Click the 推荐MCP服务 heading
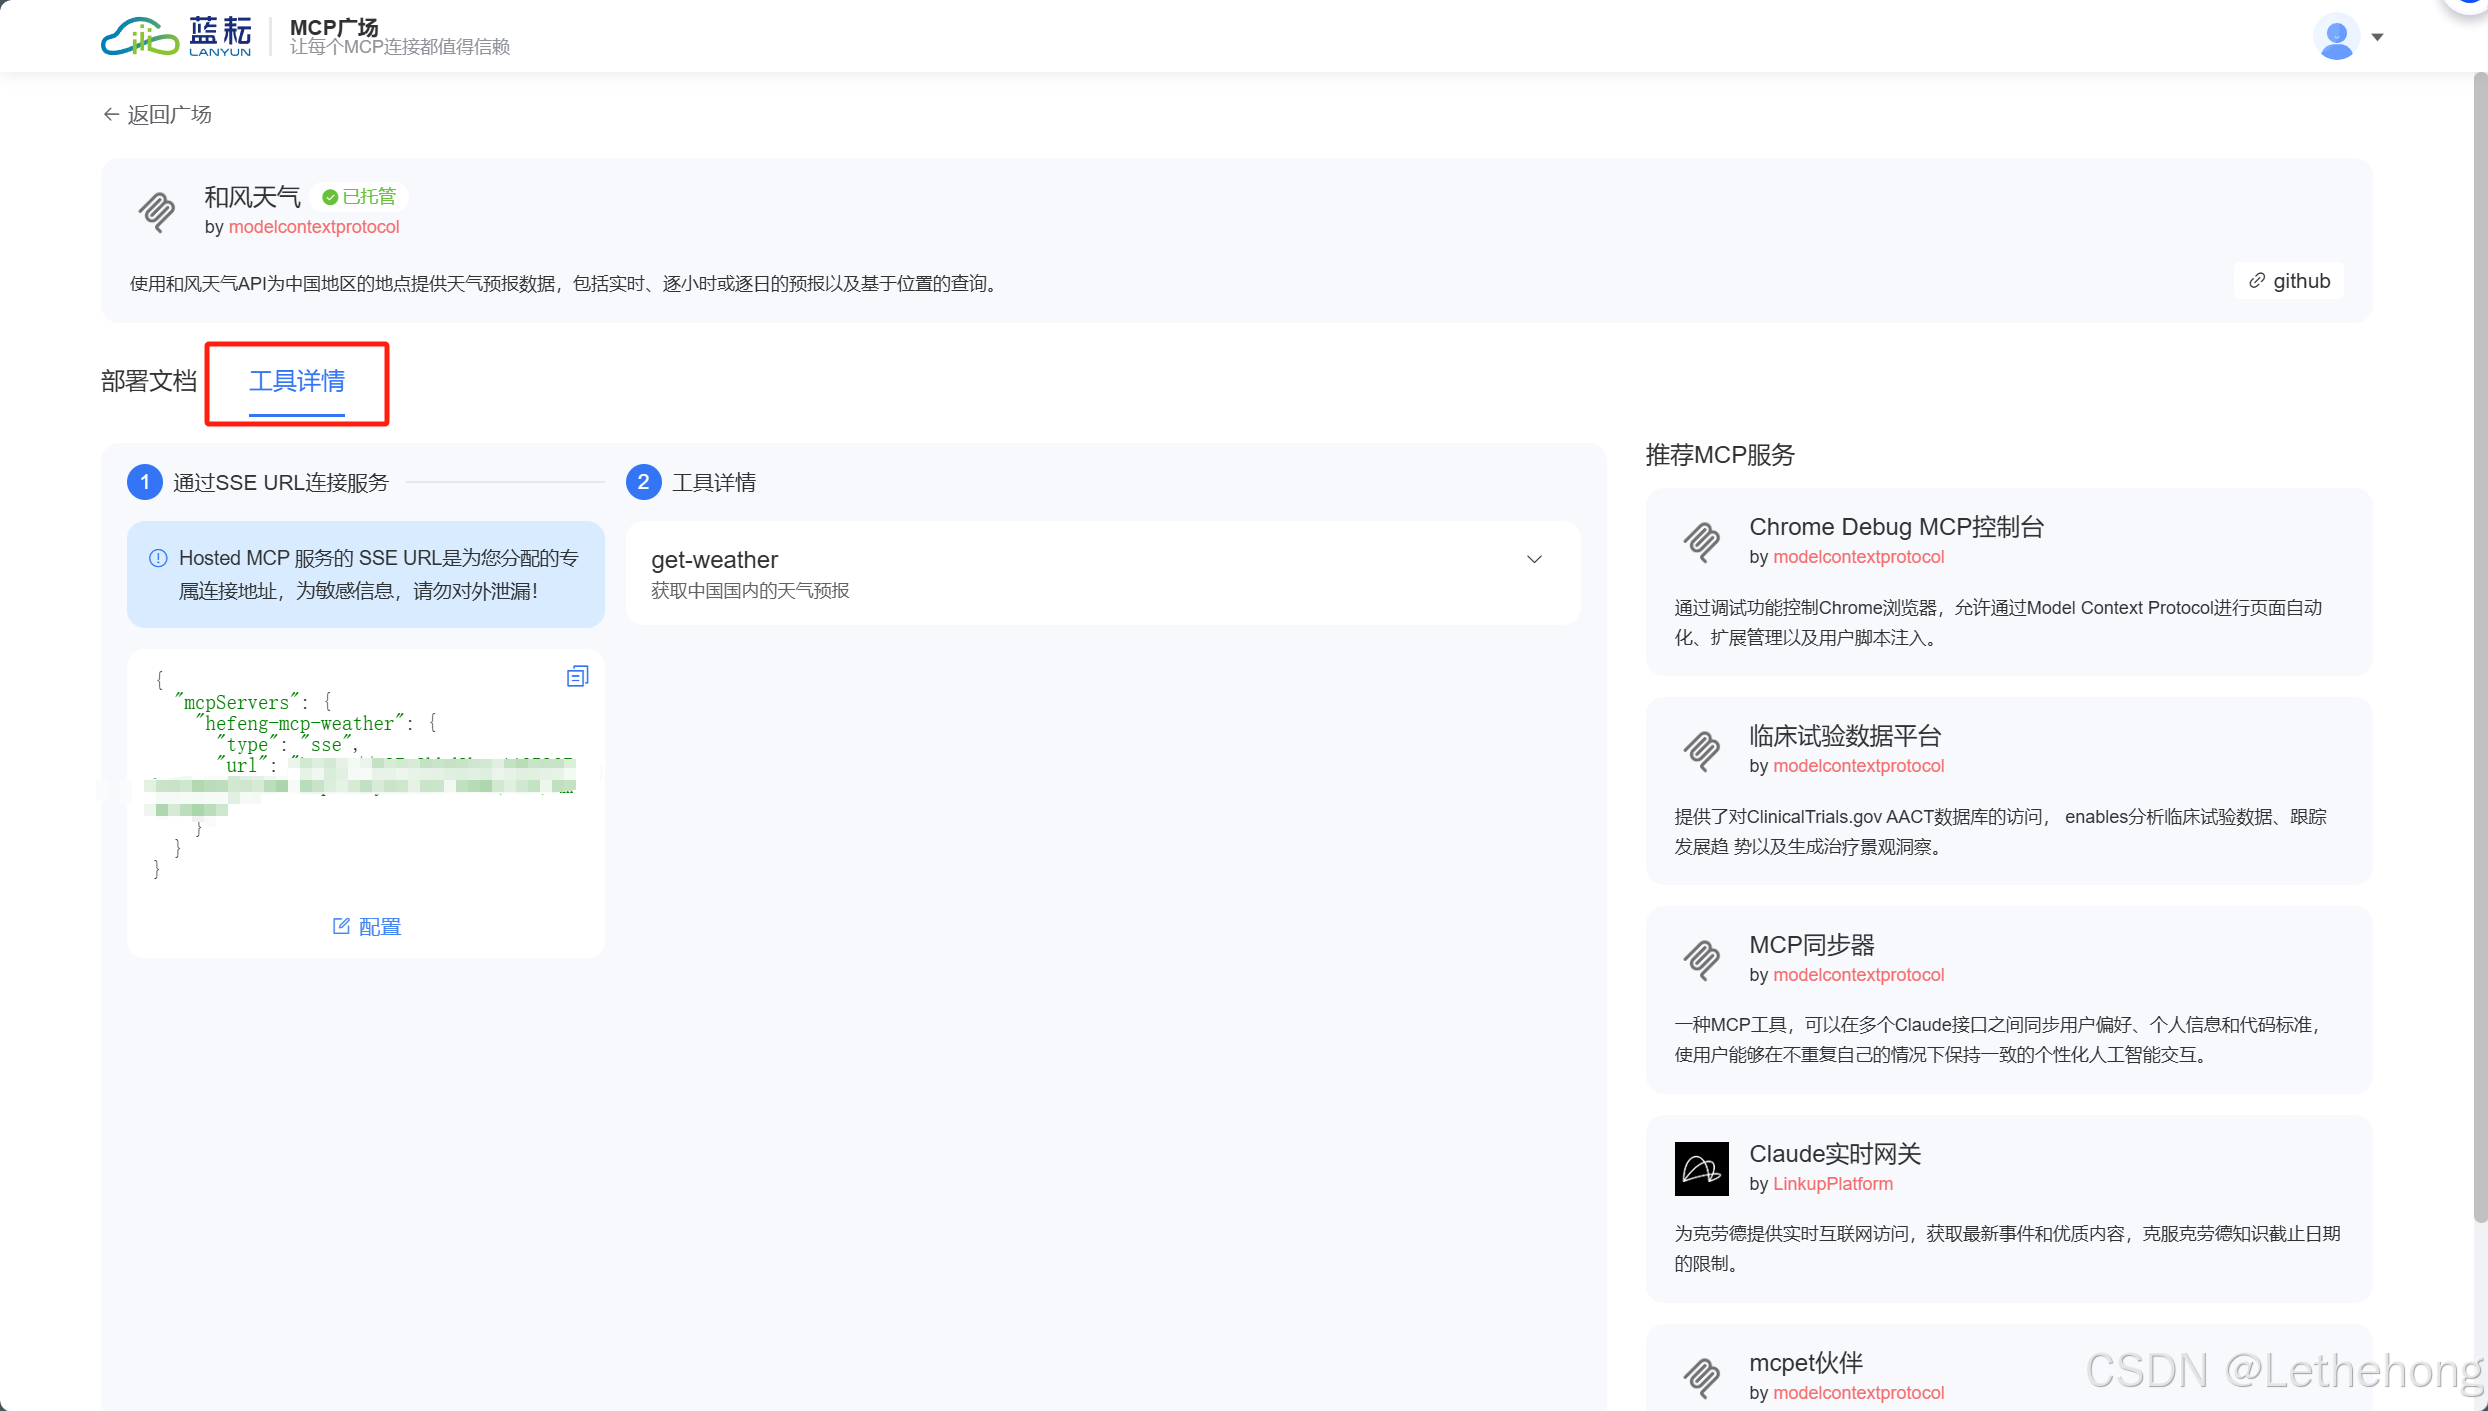The image size is (2488, 1411). (1720, 455)
